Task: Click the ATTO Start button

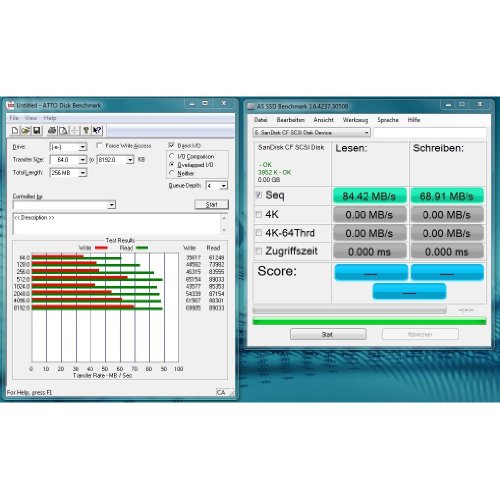Action: (x=211, y=204)
